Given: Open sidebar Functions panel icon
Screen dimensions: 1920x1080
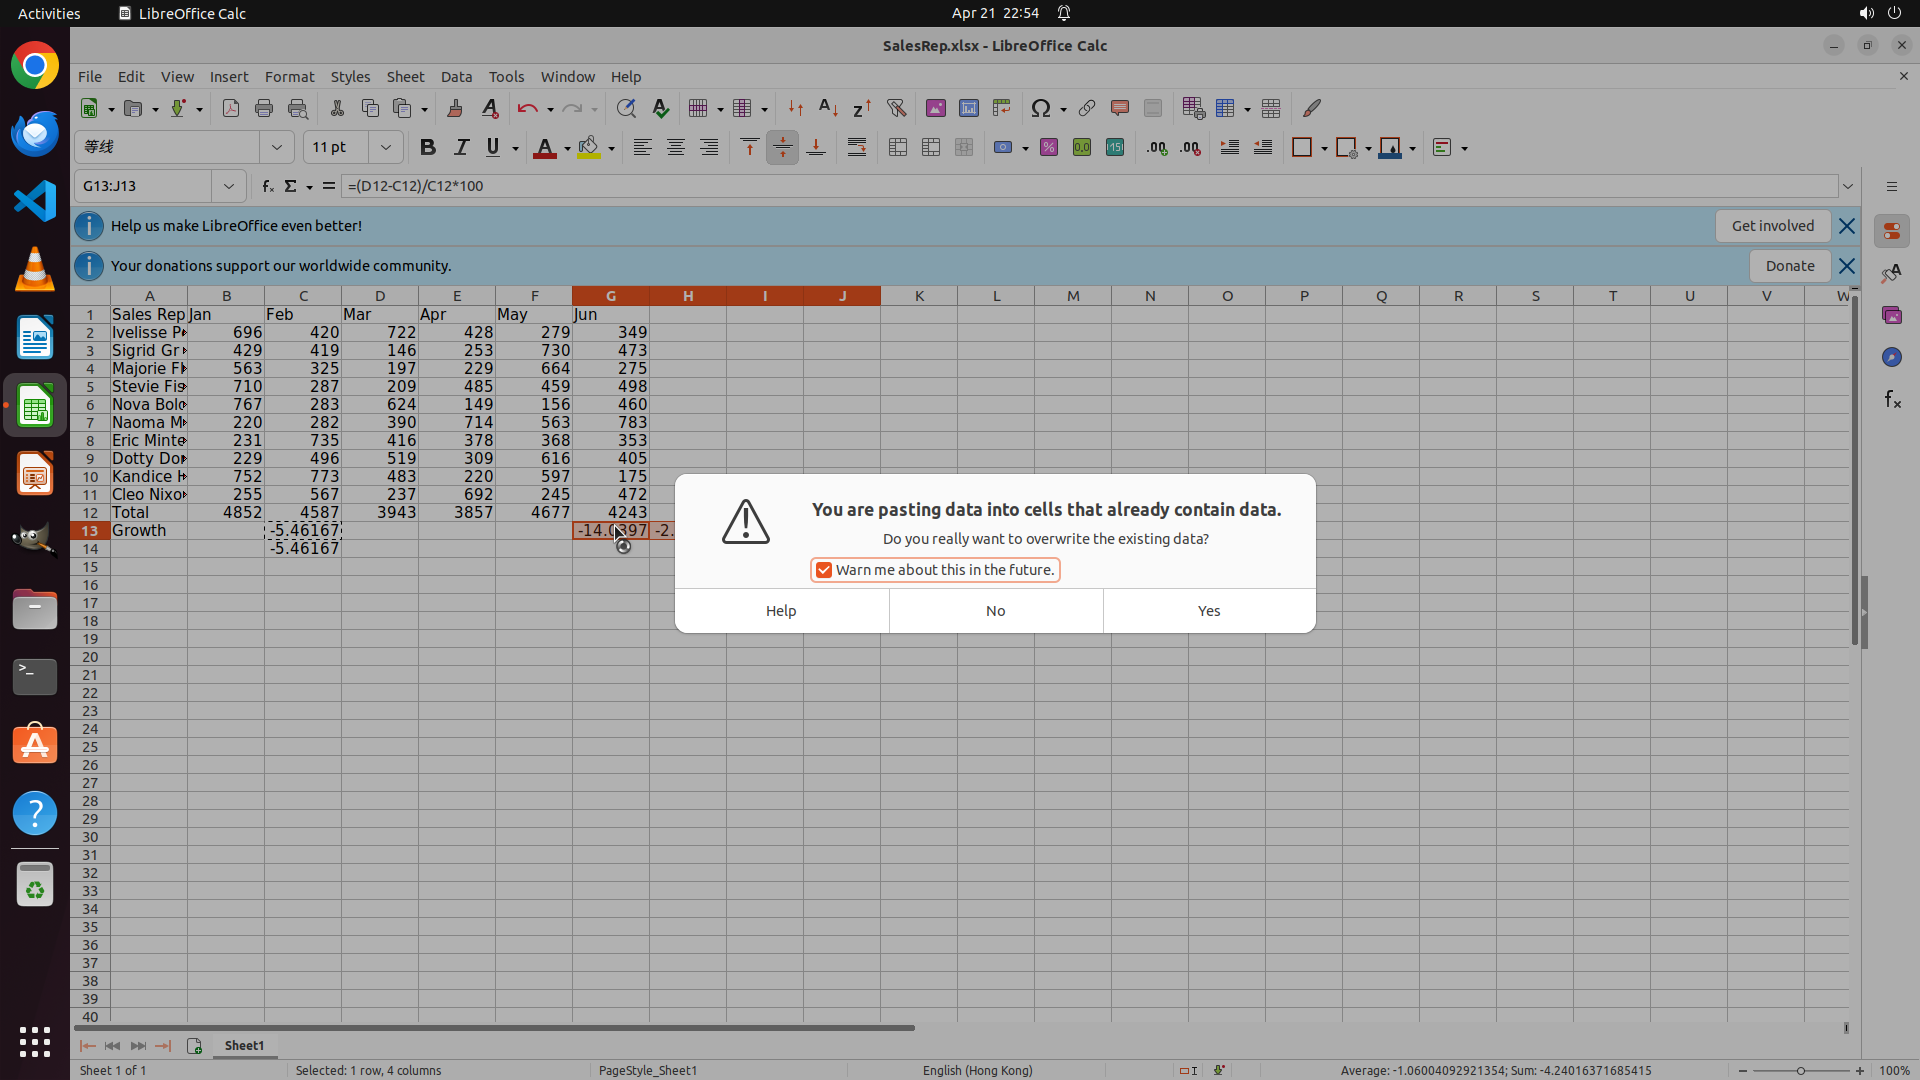Looking at the screenshot, I should (x=1891, y=399).
